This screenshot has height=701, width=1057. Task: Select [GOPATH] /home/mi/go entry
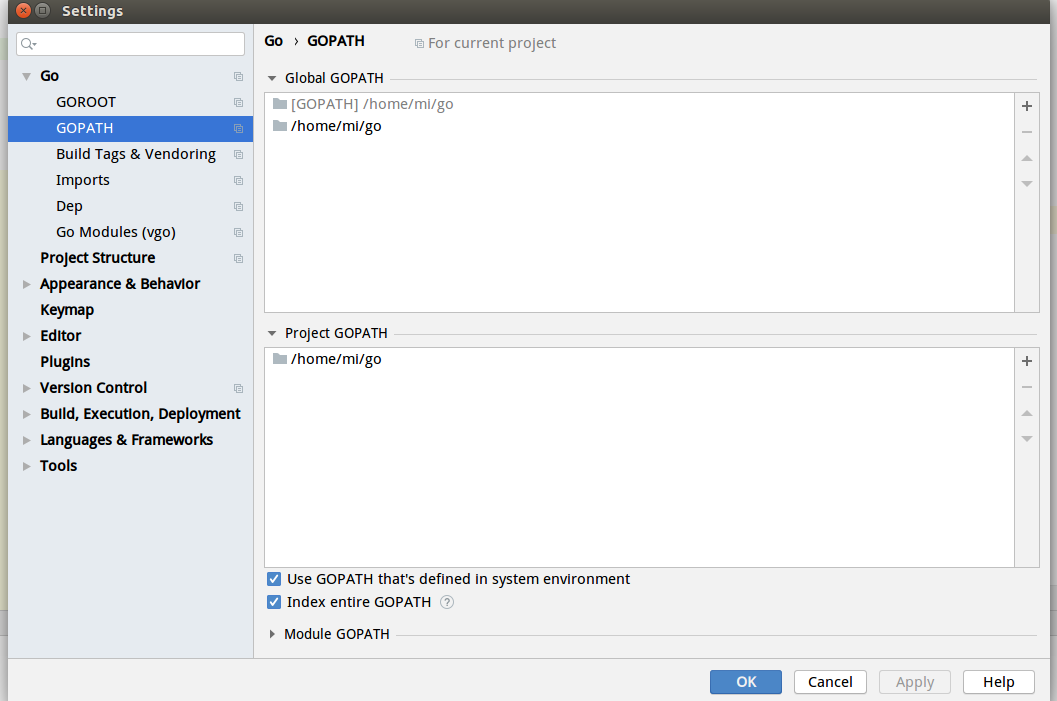point(639,104)
